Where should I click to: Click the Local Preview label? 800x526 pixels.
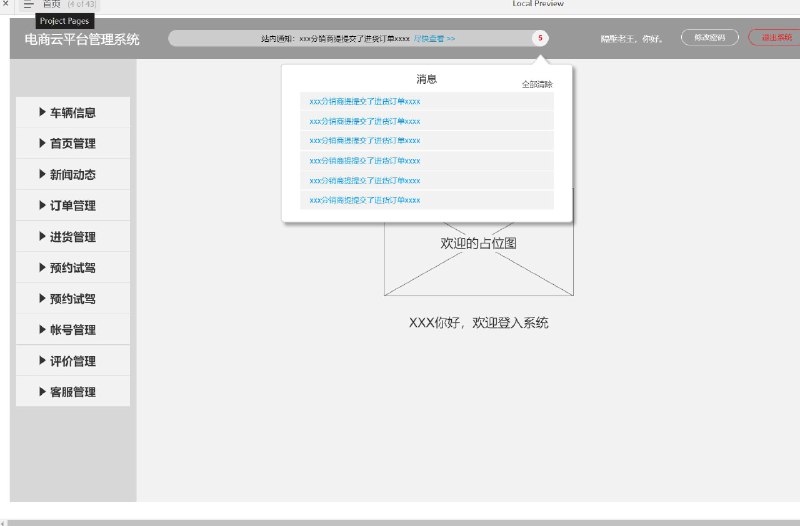click(538, 4)
